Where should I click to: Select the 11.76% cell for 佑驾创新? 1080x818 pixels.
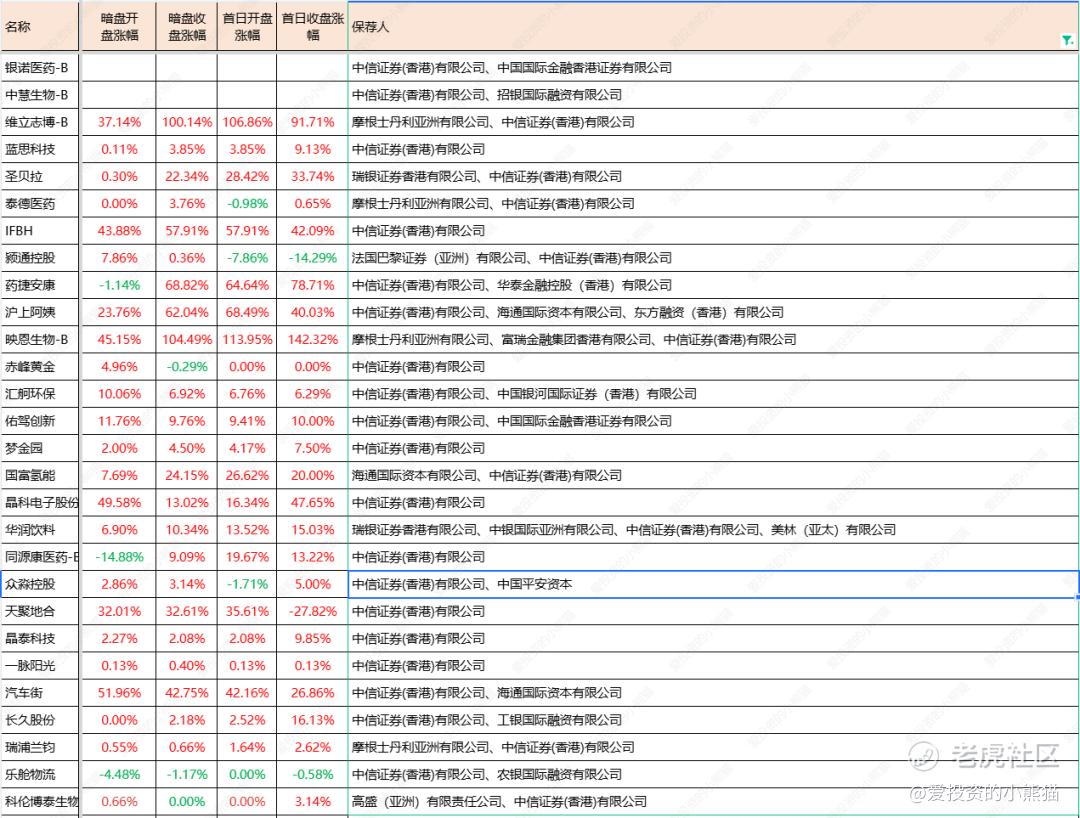point(118,421)
